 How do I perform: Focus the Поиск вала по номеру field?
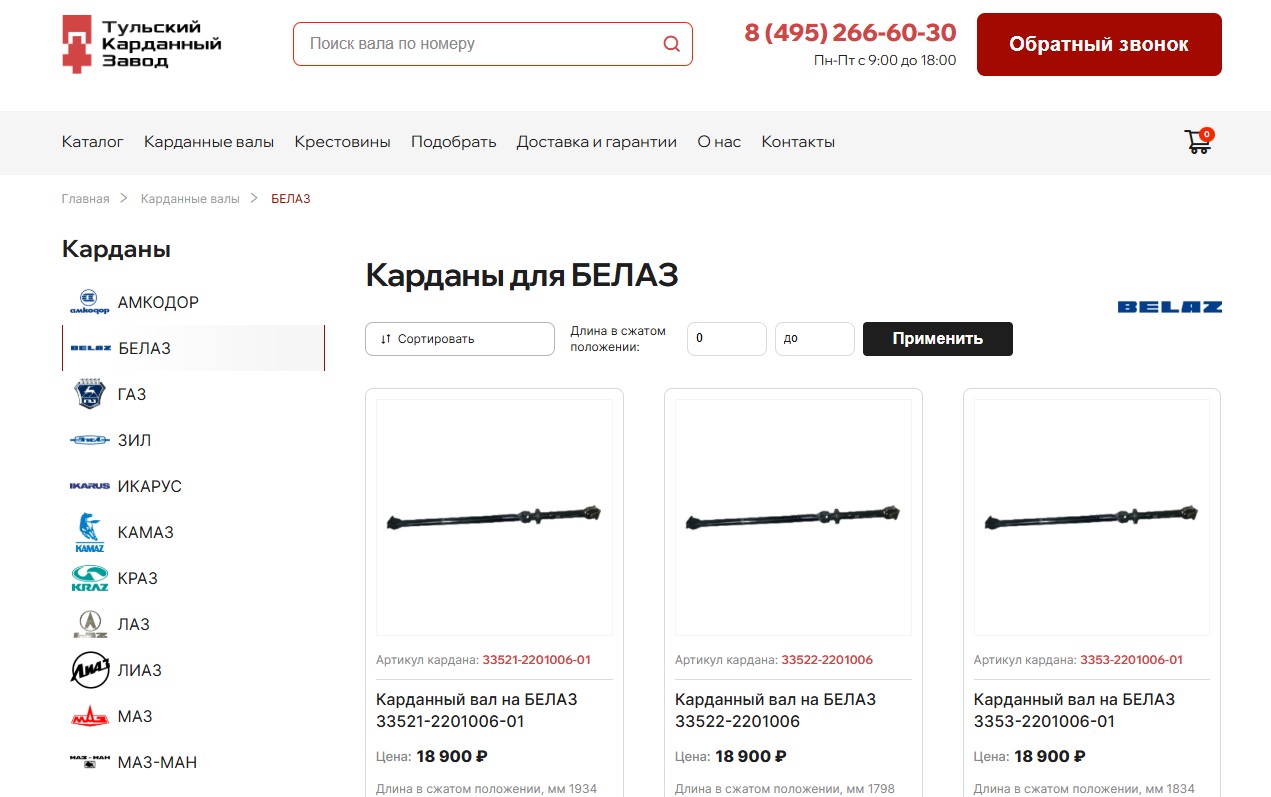[x=493, y=44]
